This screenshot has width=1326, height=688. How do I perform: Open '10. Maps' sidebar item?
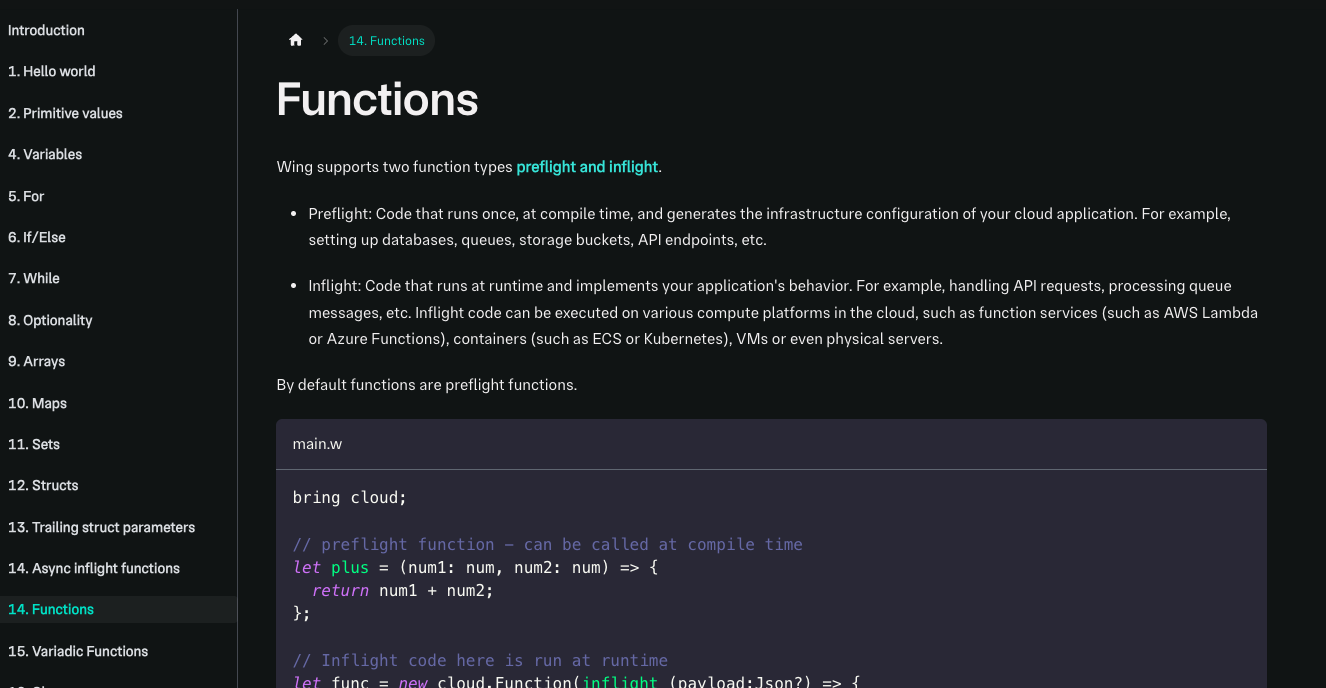click(x=38, y=403)
